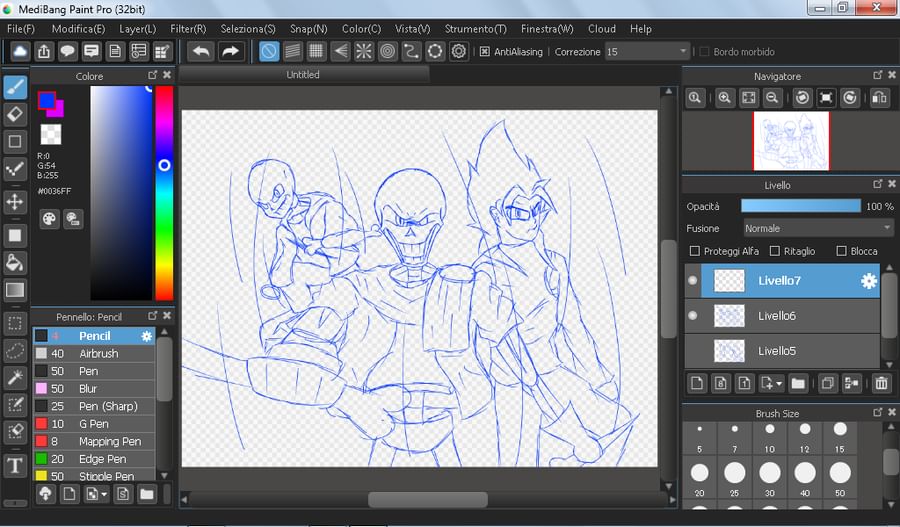Select the G Pen brush
This screenshot has height=527, width=900.
94,424
